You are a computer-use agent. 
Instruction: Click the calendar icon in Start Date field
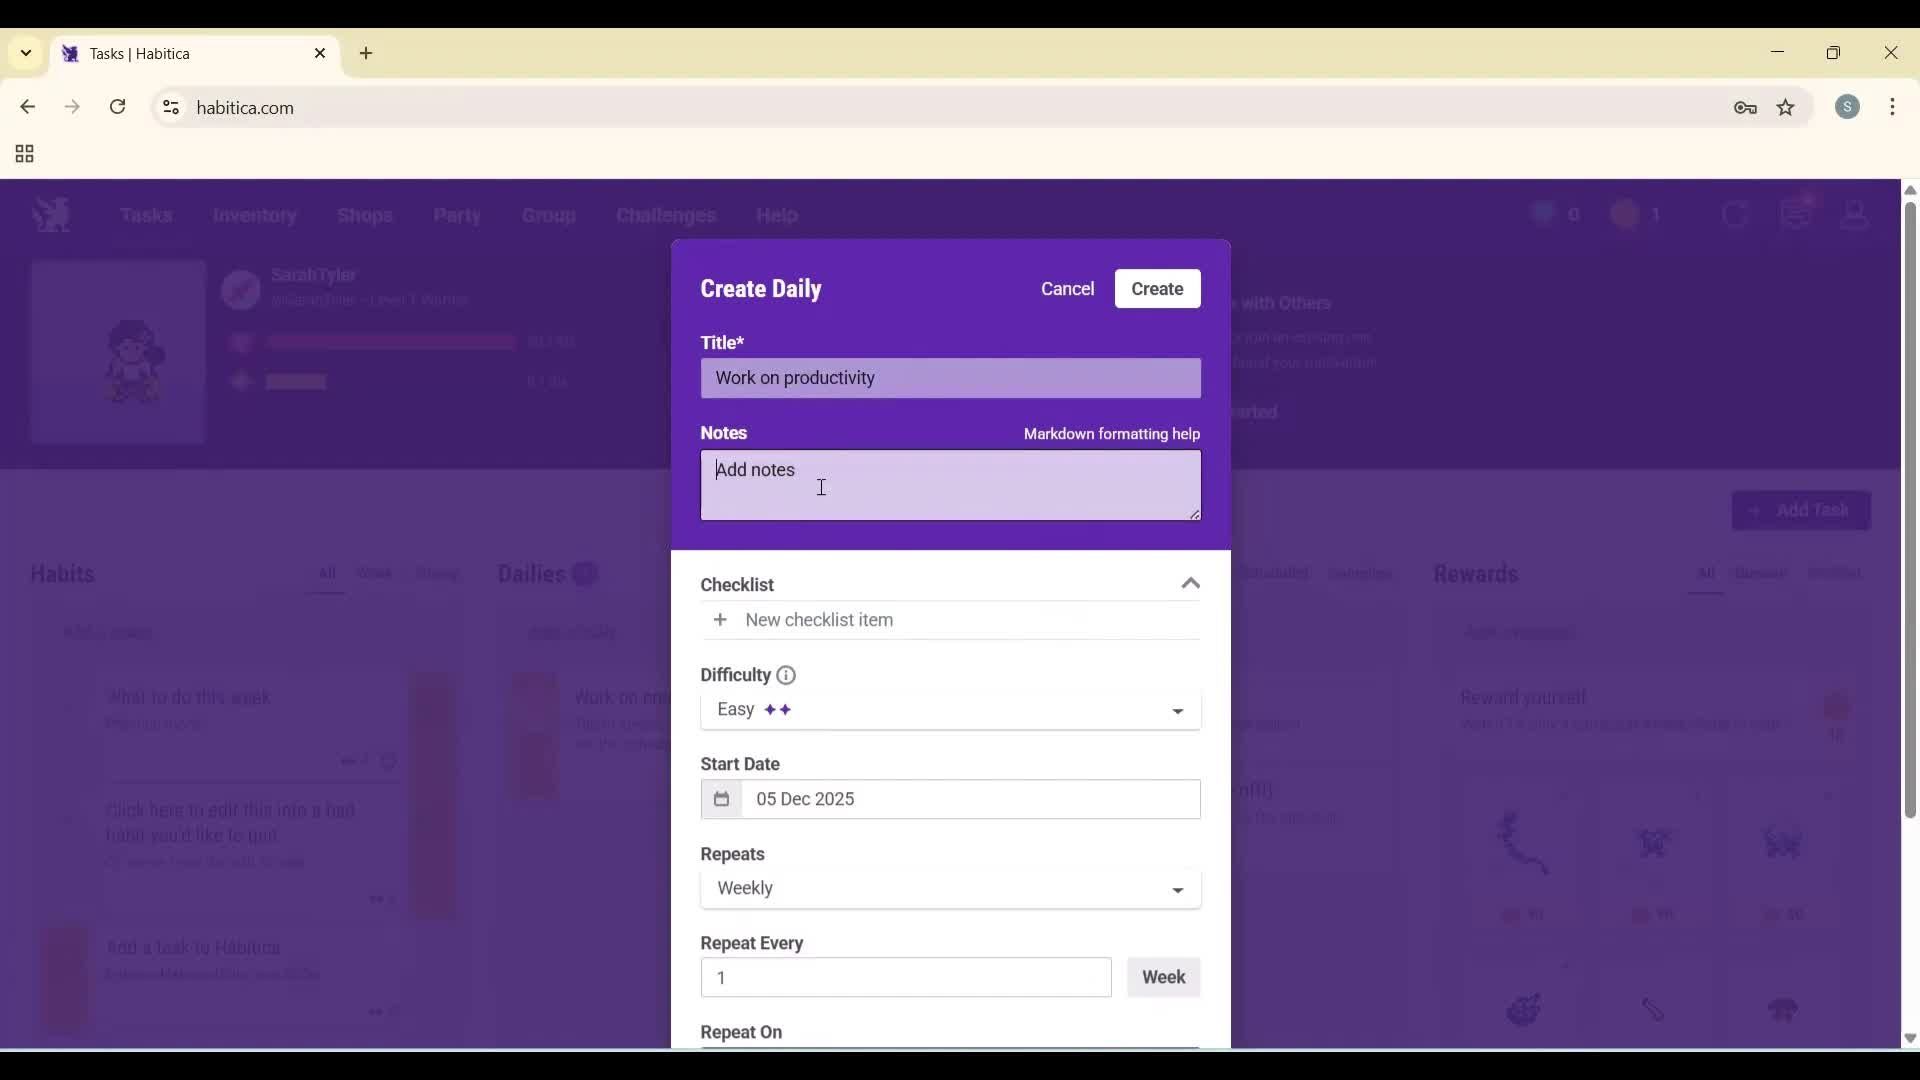(x=722, y=799)
